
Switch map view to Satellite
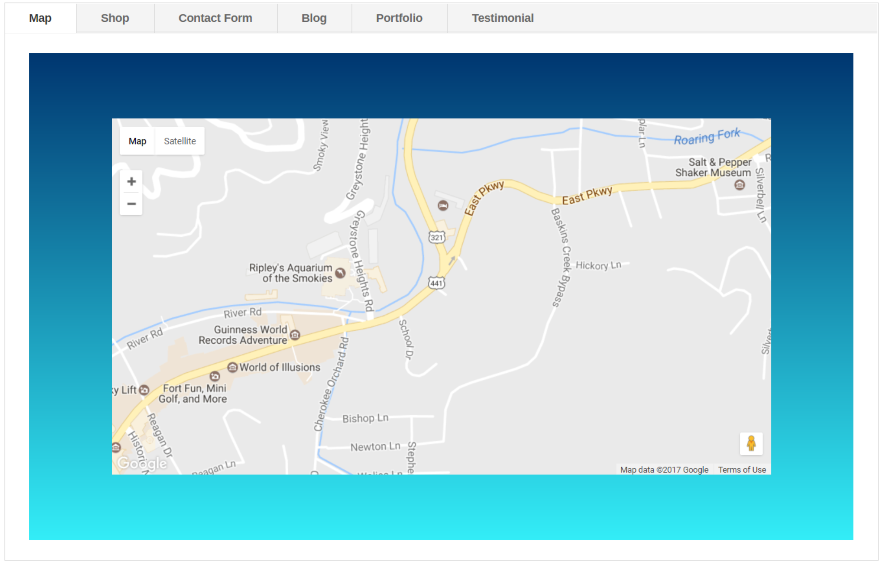[x=180, y=141]
